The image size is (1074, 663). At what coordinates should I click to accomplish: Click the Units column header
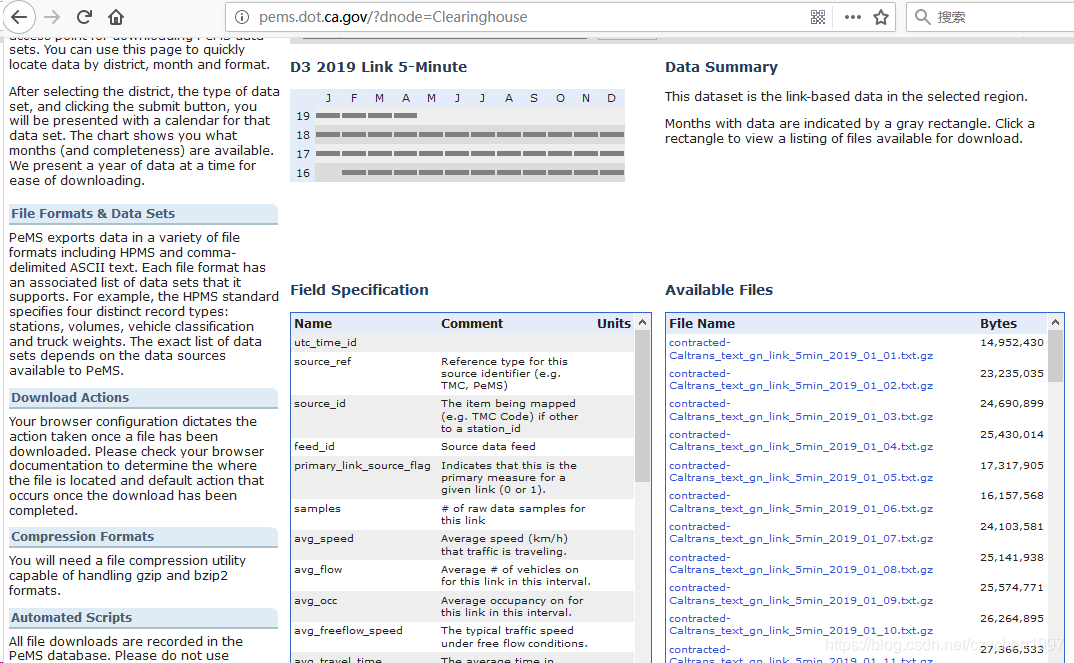(614, 323)
